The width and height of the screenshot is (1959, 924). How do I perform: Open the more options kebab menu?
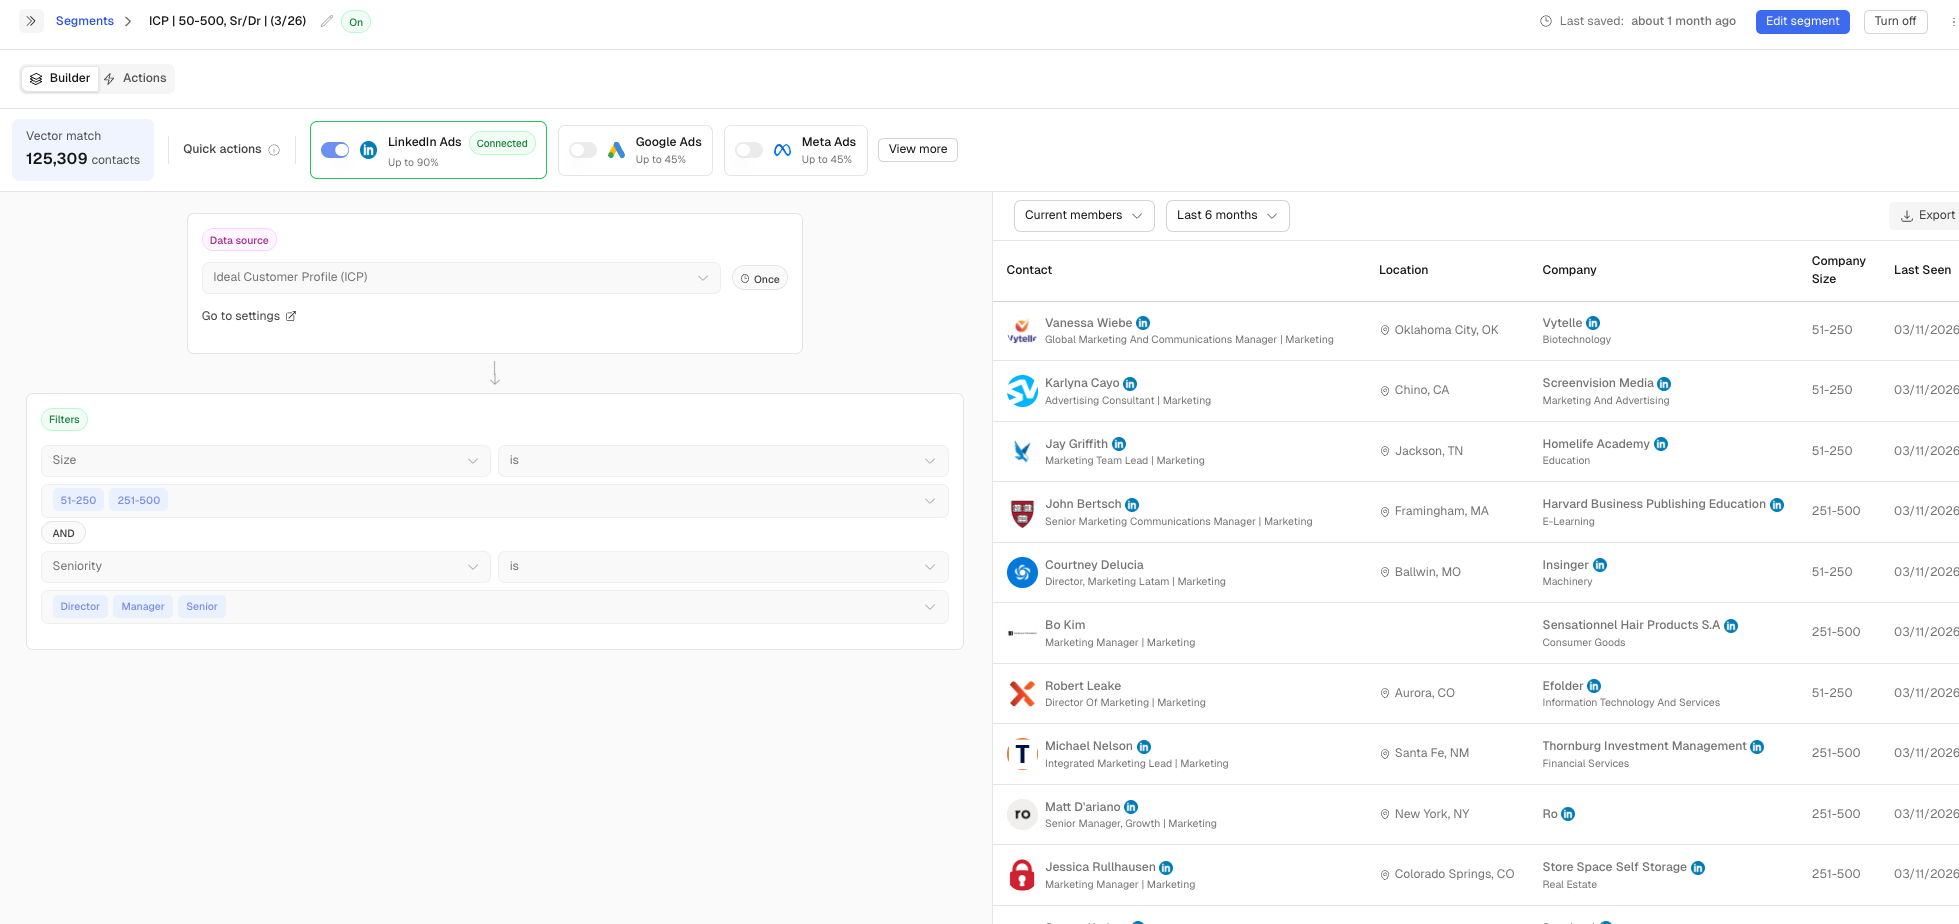(1953, 21)
